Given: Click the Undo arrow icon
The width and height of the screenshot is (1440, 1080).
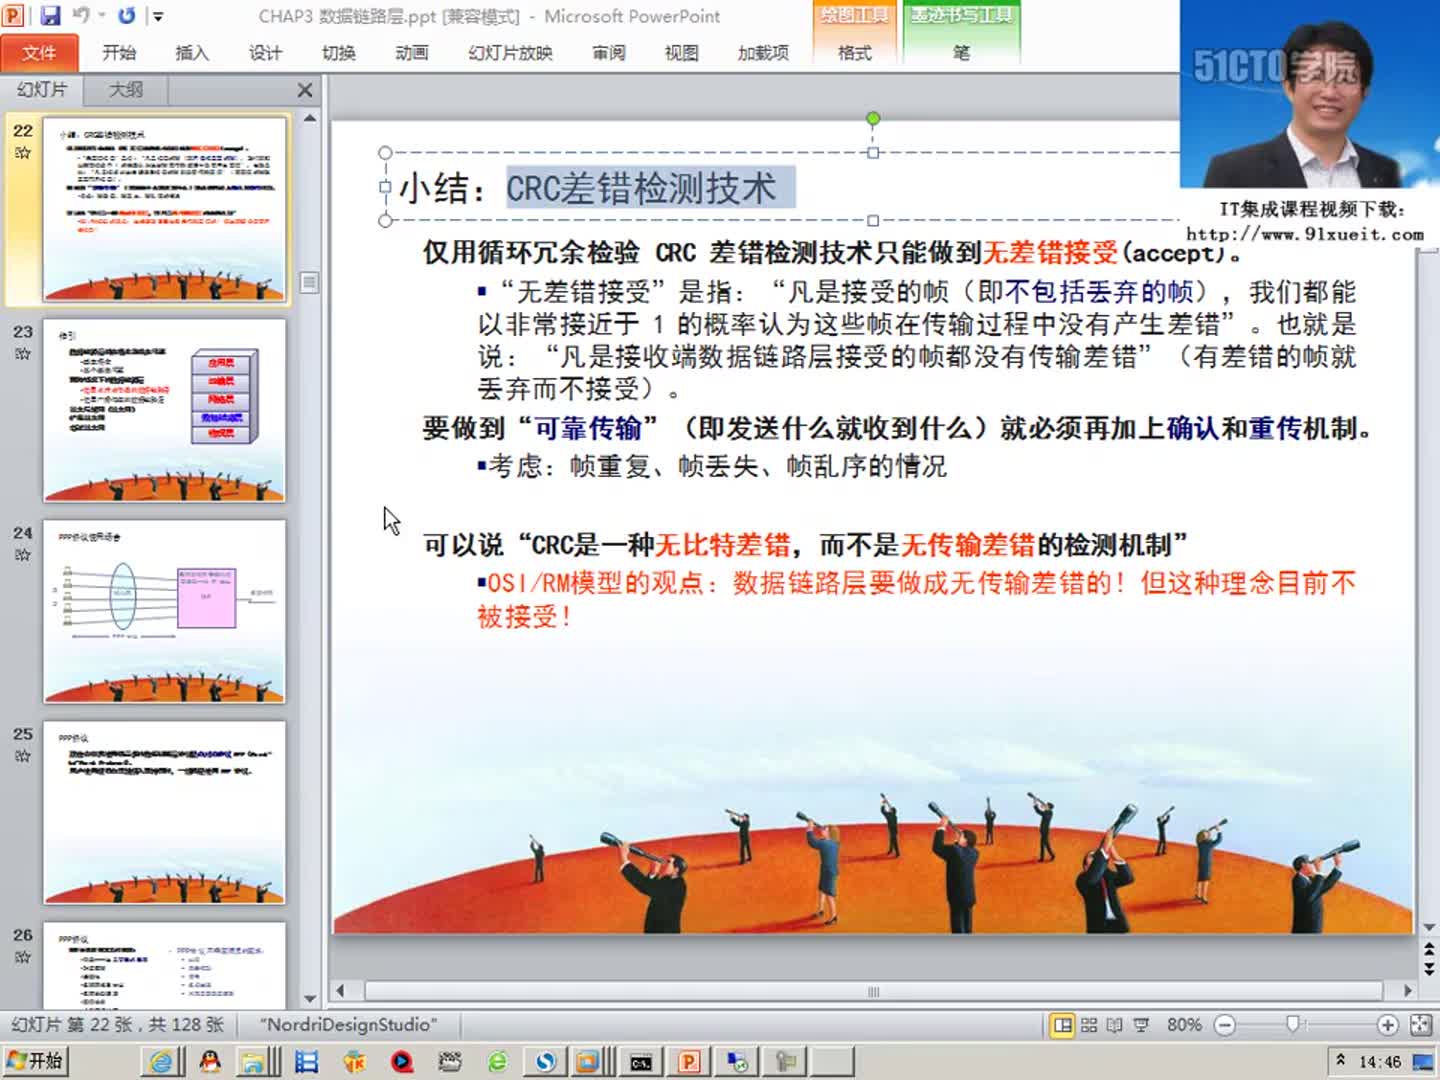Looking at the screenshot, I should click(81, 15).
